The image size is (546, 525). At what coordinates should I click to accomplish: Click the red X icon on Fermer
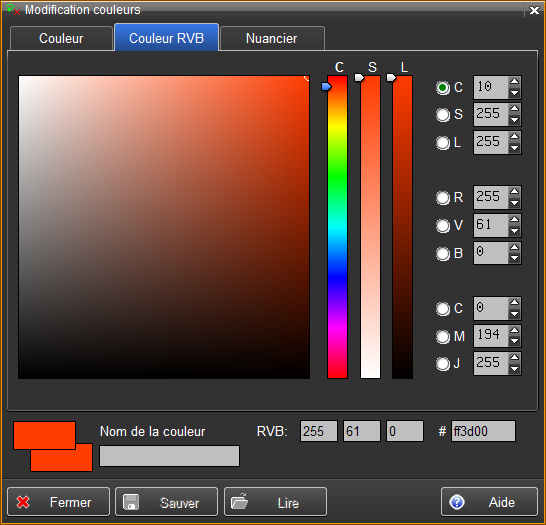click(23, 502)
